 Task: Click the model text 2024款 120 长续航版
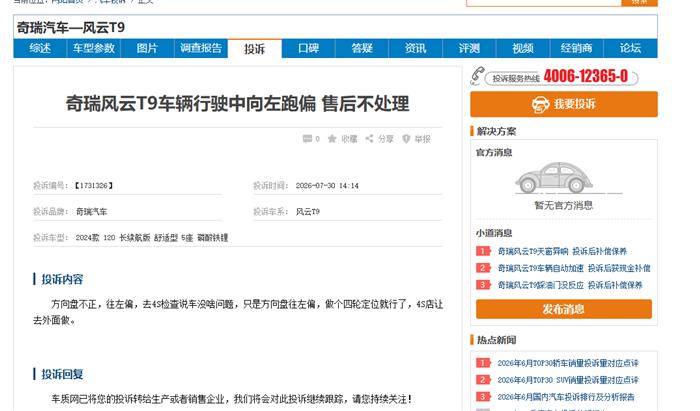tap(113, 238)
